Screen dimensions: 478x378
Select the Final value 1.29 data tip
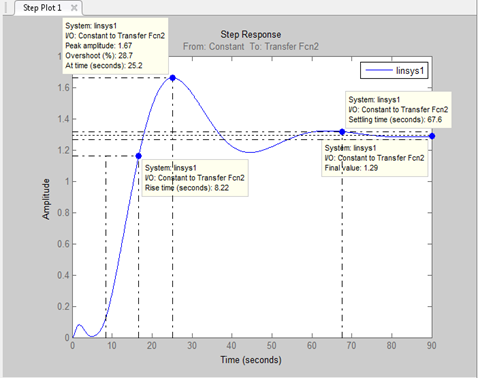375,158
